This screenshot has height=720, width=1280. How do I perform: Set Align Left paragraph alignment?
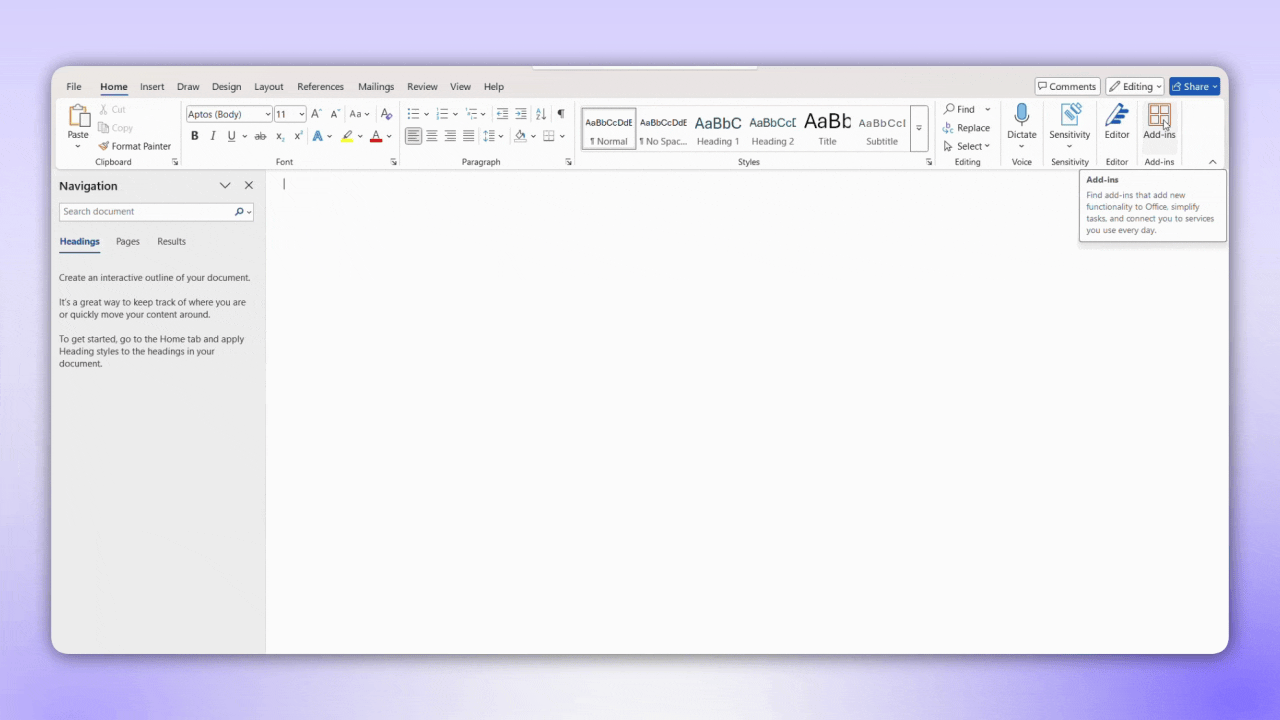[413, 136]
